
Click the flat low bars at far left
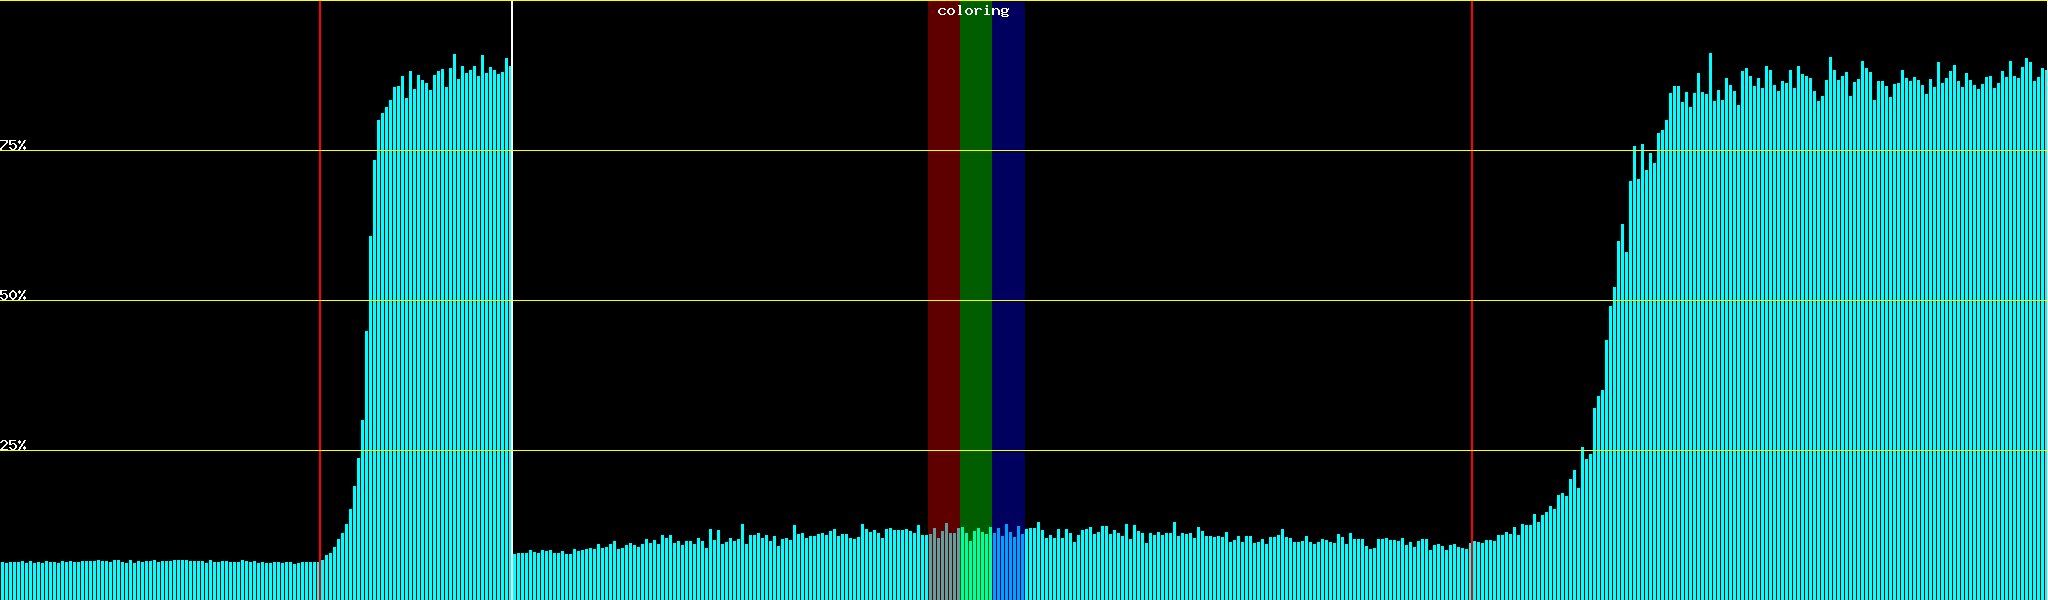(150, 580)
